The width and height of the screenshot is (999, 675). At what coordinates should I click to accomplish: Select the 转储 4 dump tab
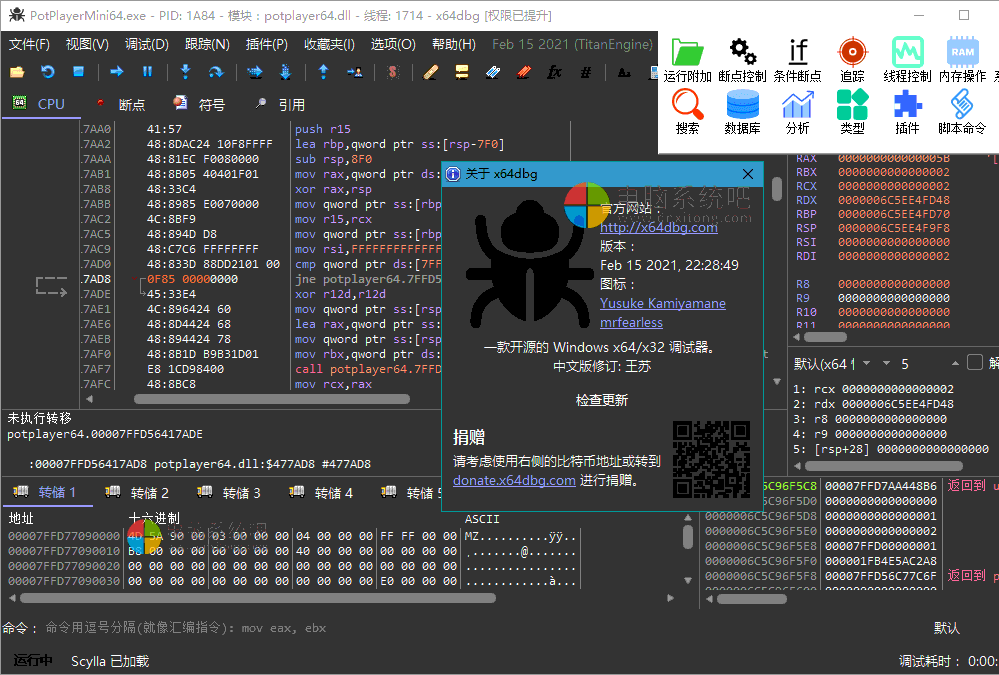coord(321,493)
